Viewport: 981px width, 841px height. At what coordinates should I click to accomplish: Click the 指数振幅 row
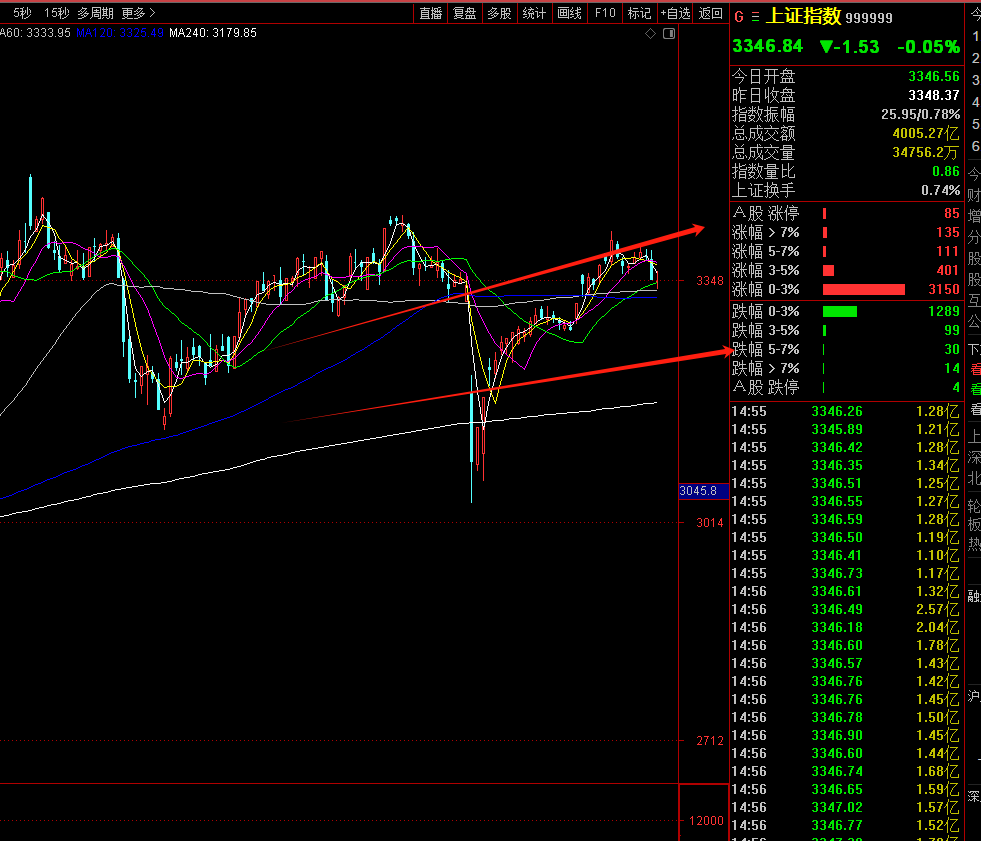click(x=846, y=115)
